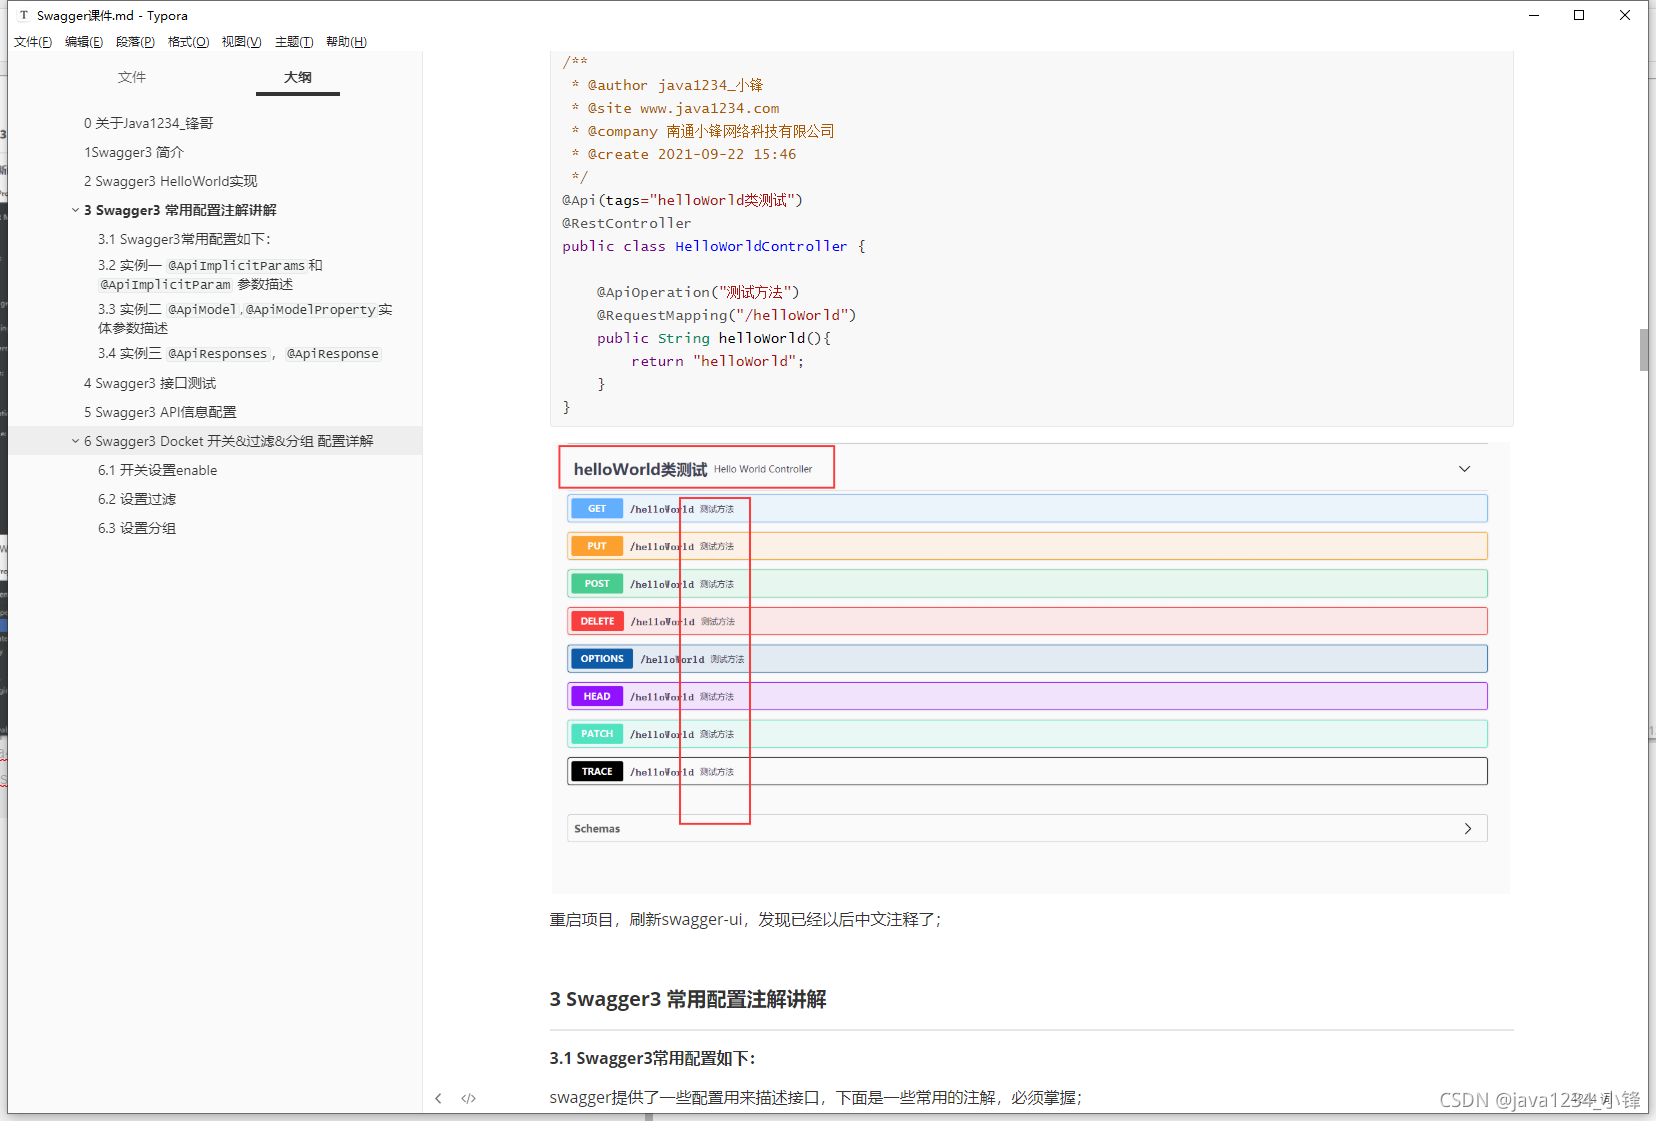
Task: Click the heading 3 Swagger3 常用配置注解讲解 in document
Action: click(x=688, y=999)
